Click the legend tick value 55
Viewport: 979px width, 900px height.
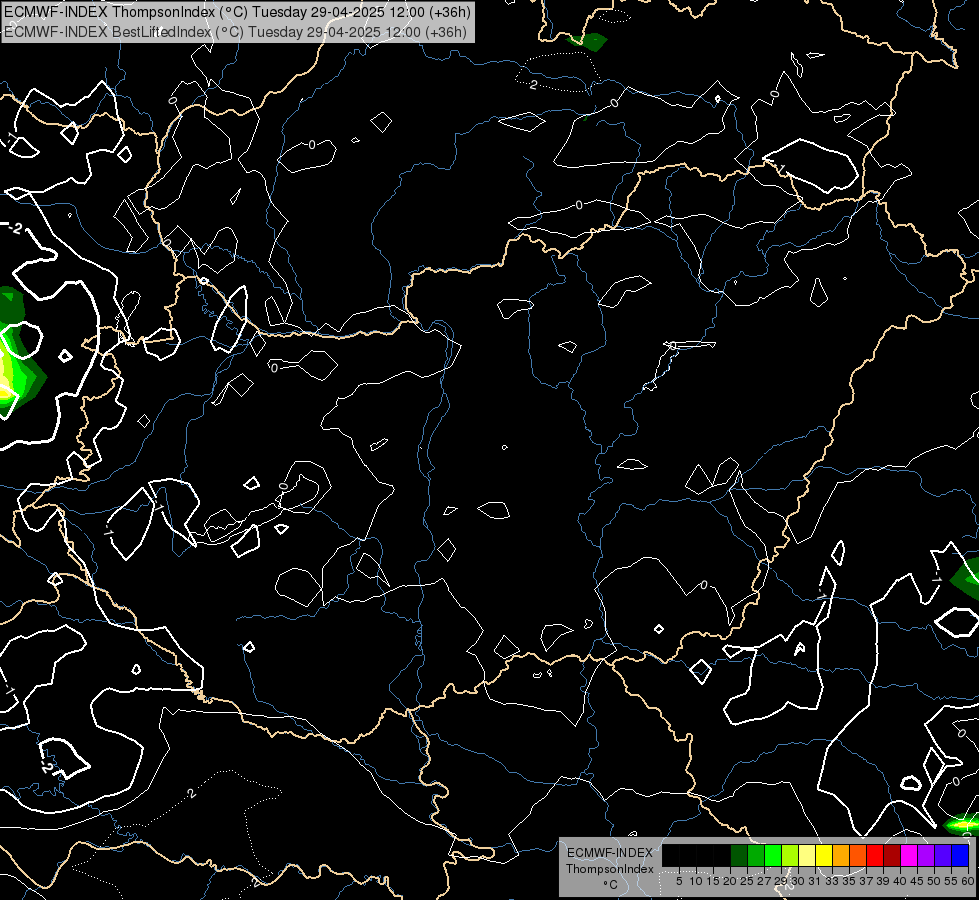951,881
